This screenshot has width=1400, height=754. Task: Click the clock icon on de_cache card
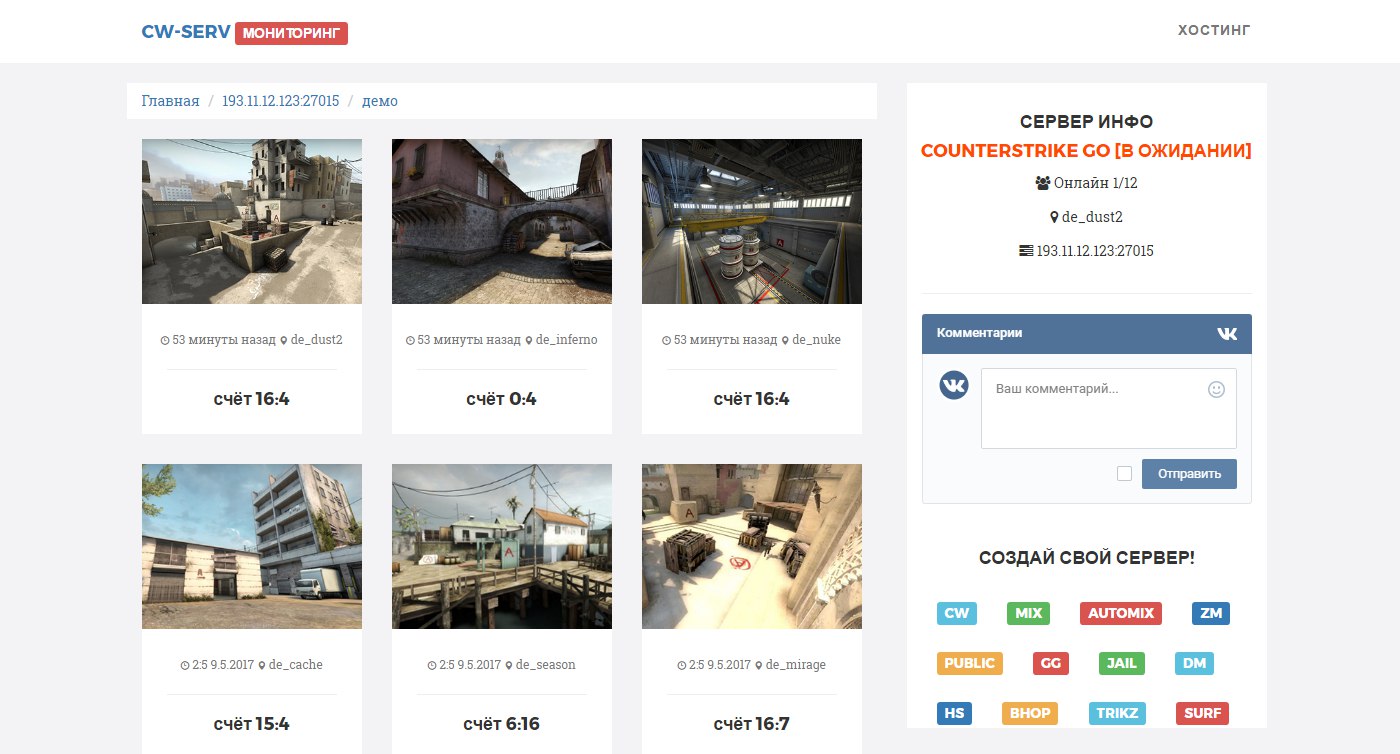(x=185, y=666)
